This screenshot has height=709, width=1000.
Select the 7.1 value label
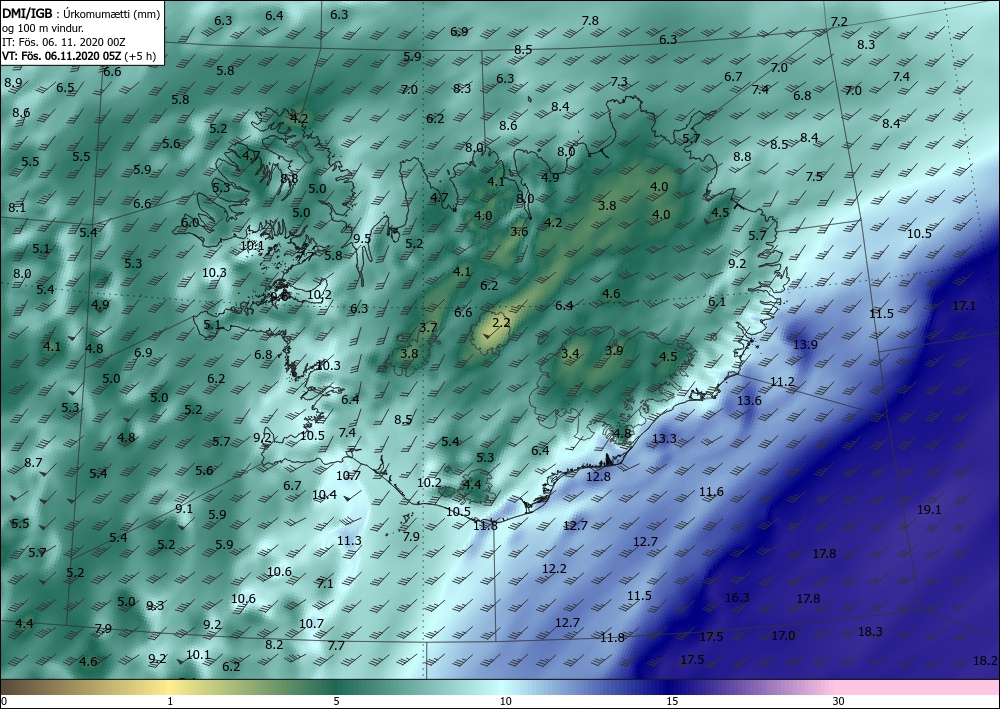coord(325,583)
